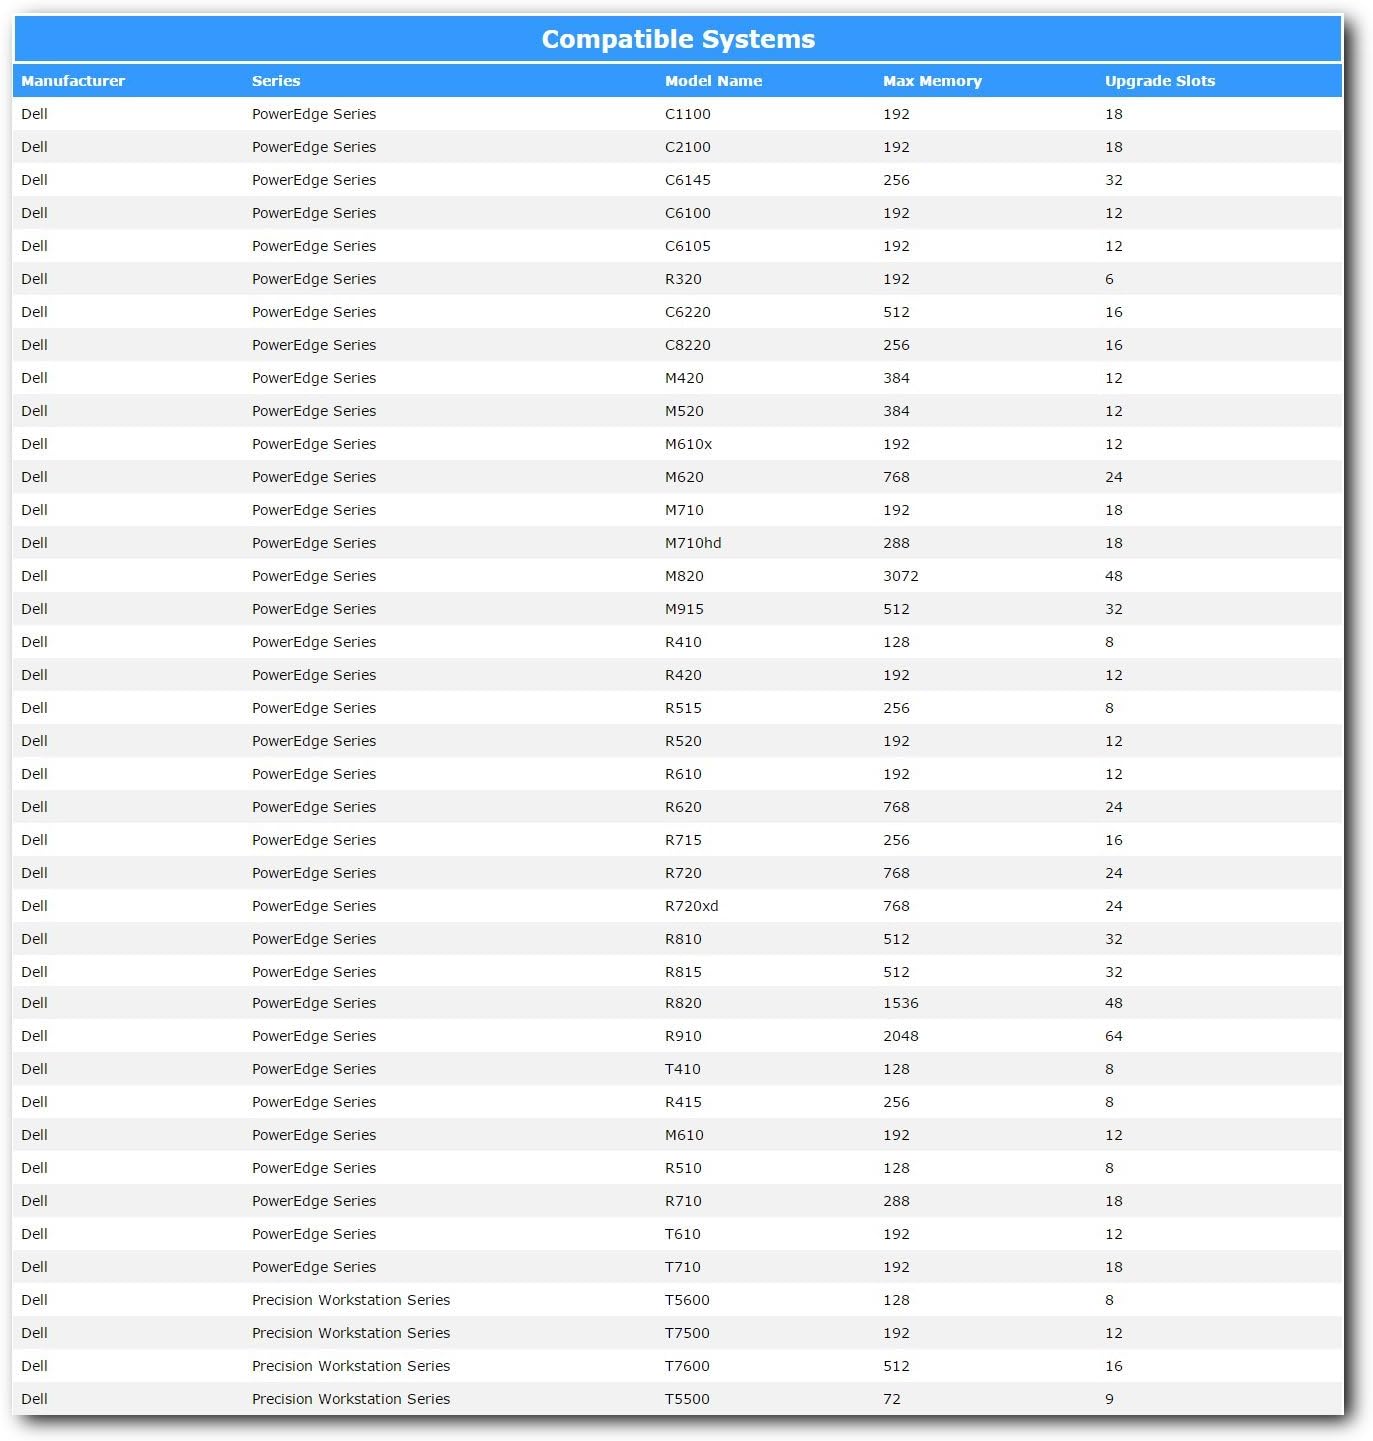Select model name C6105

tap(688, 246)
